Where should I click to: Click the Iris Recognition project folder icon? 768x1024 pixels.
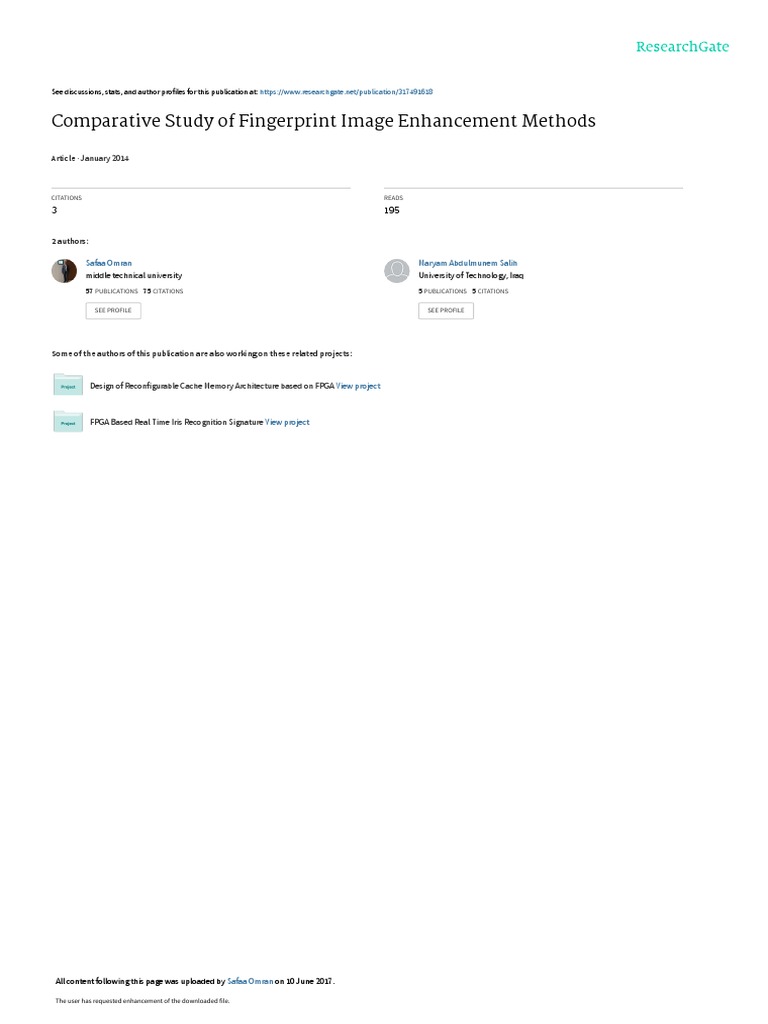point(68,421)
